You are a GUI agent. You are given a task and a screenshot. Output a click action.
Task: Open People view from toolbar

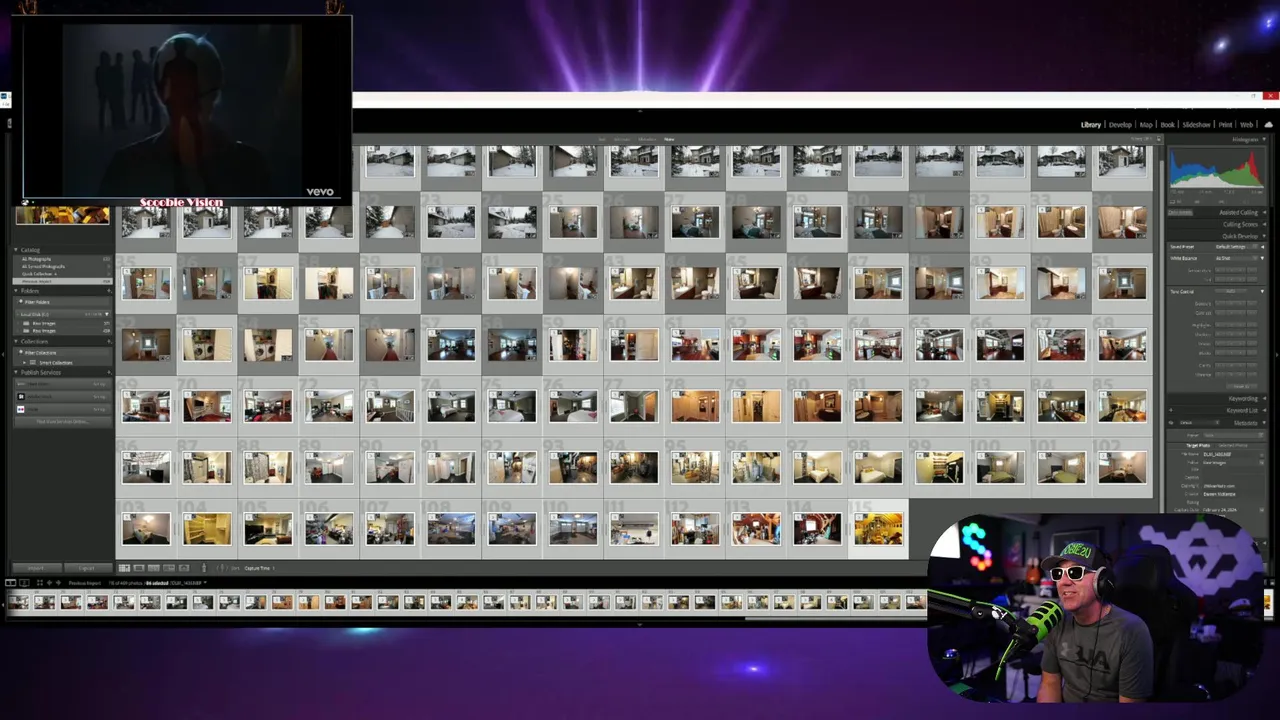184,568
